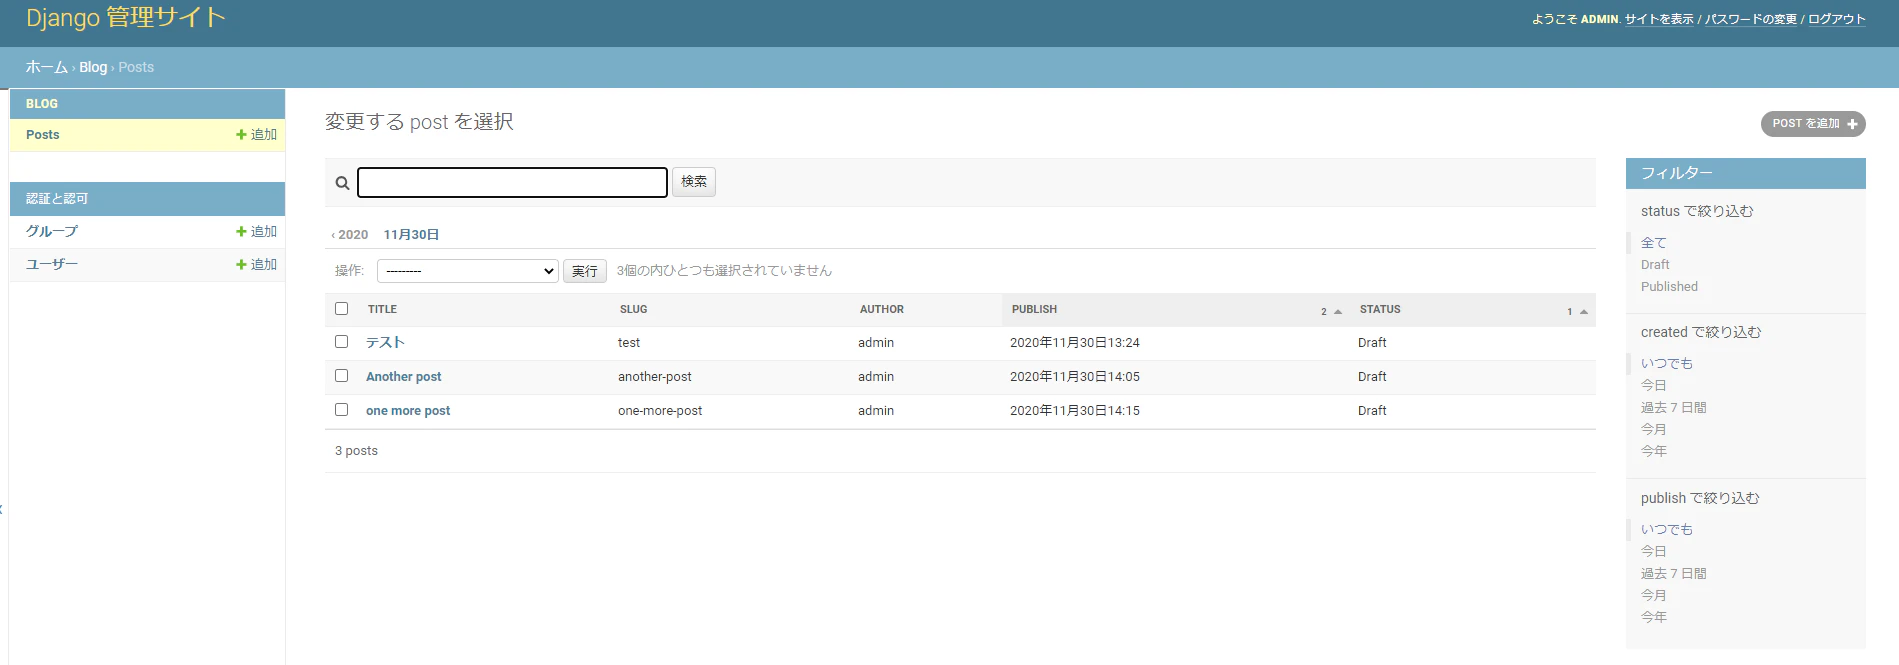Sort by SLUG column header
The image size is (1899, 665).
coord(634,310)
